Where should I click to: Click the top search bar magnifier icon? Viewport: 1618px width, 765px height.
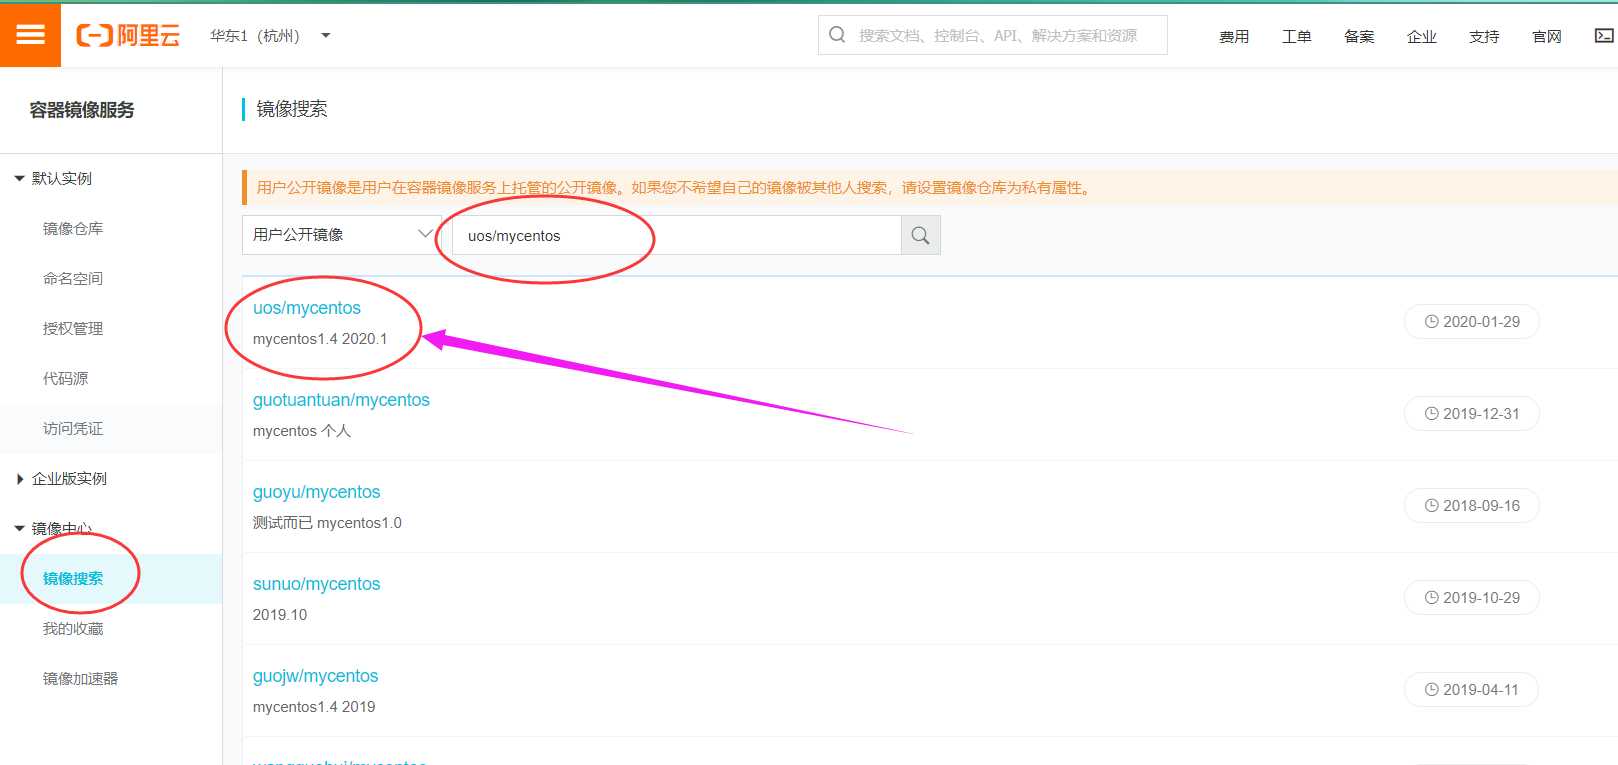pyautogui.click(x=837, y=35)
